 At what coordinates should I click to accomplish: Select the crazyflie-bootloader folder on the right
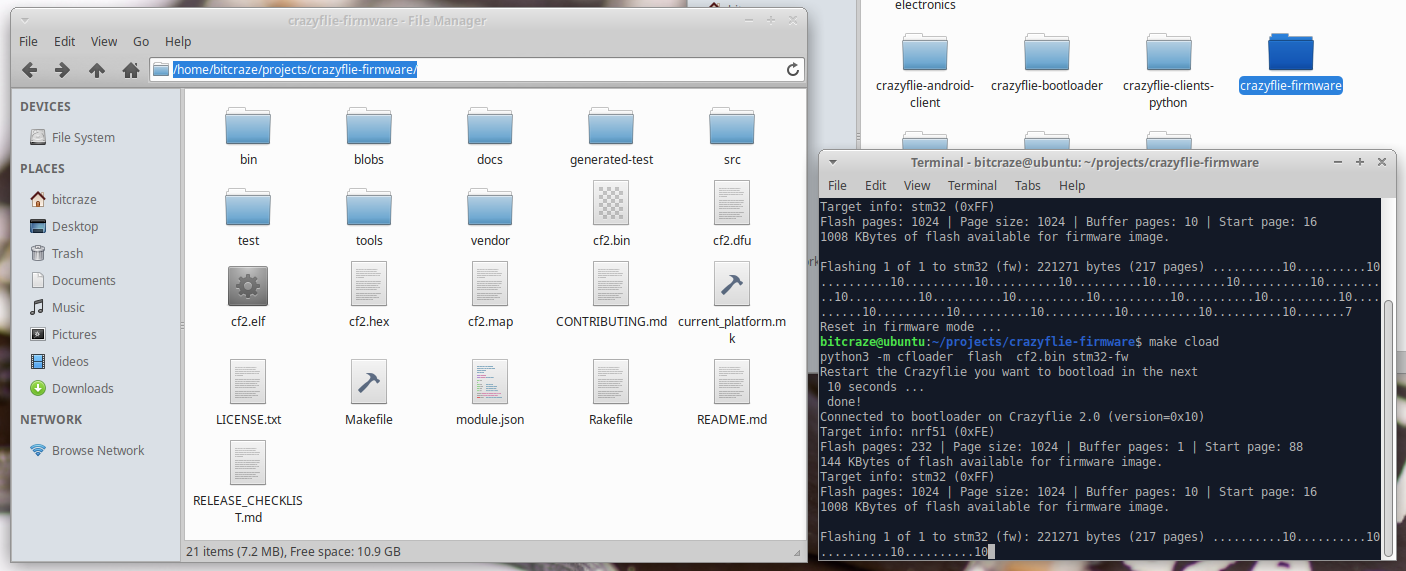coord(1046,56)
